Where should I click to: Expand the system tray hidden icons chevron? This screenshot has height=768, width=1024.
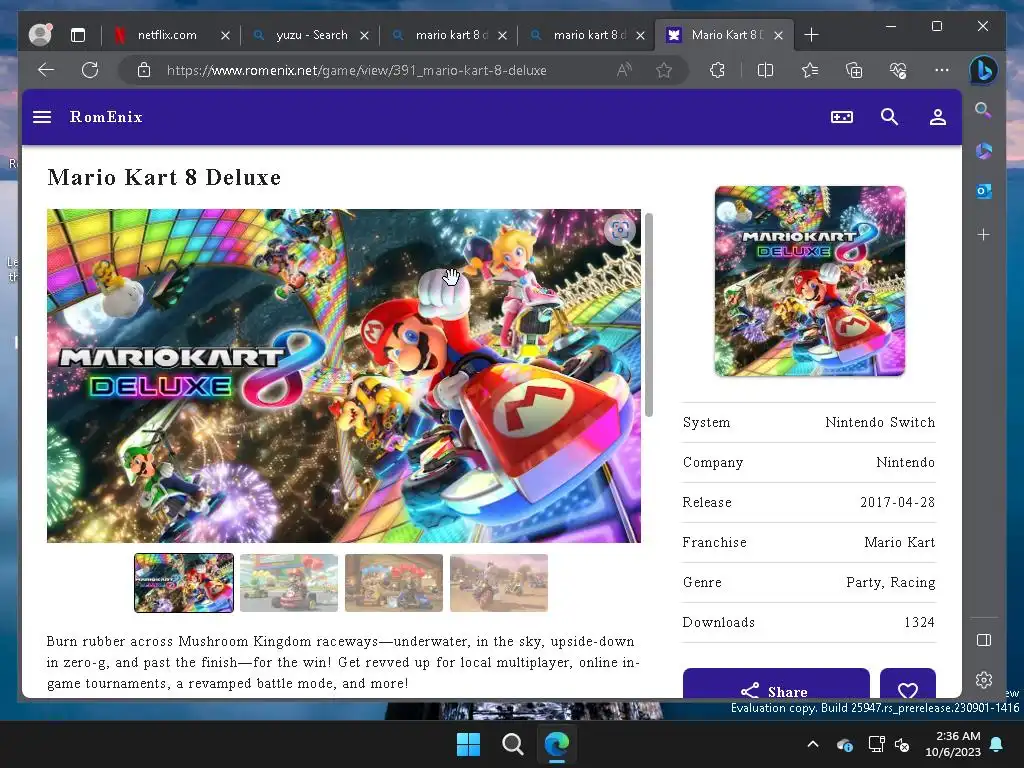813,744
